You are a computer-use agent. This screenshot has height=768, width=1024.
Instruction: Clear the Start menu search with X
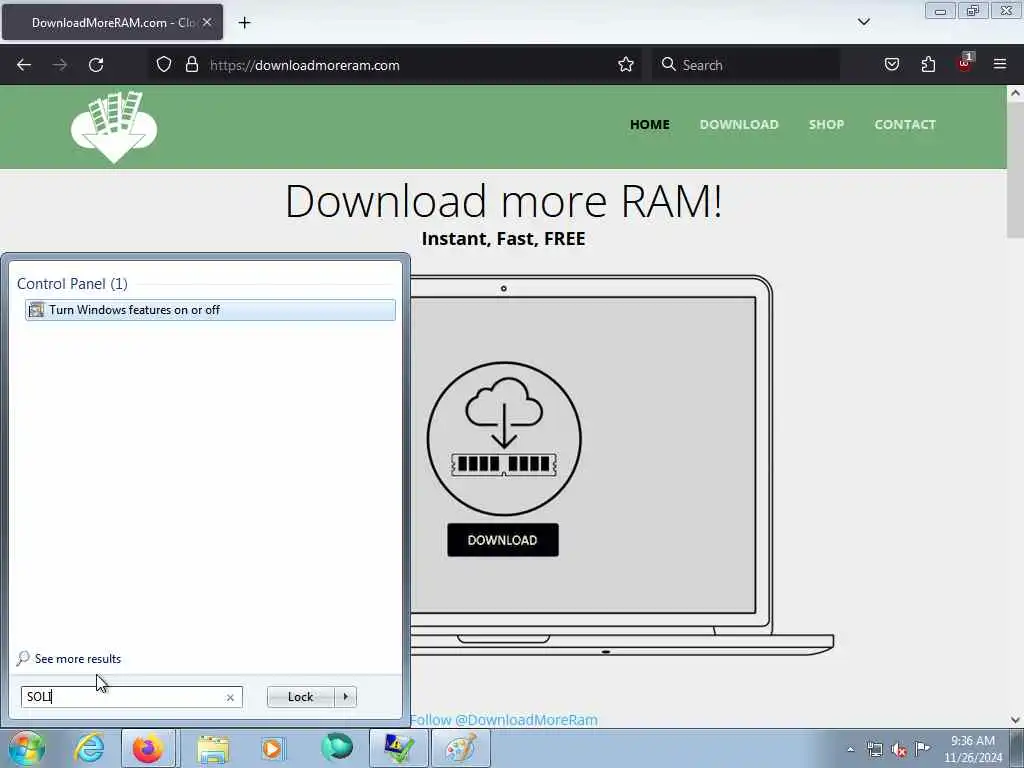pos(230,697)
